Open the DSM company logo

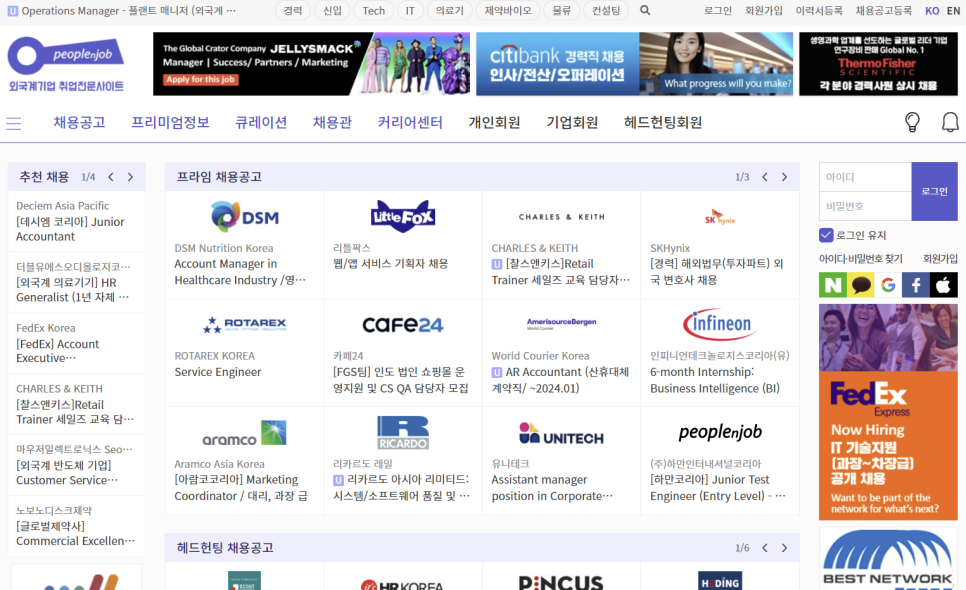click(x=245, y=216)
